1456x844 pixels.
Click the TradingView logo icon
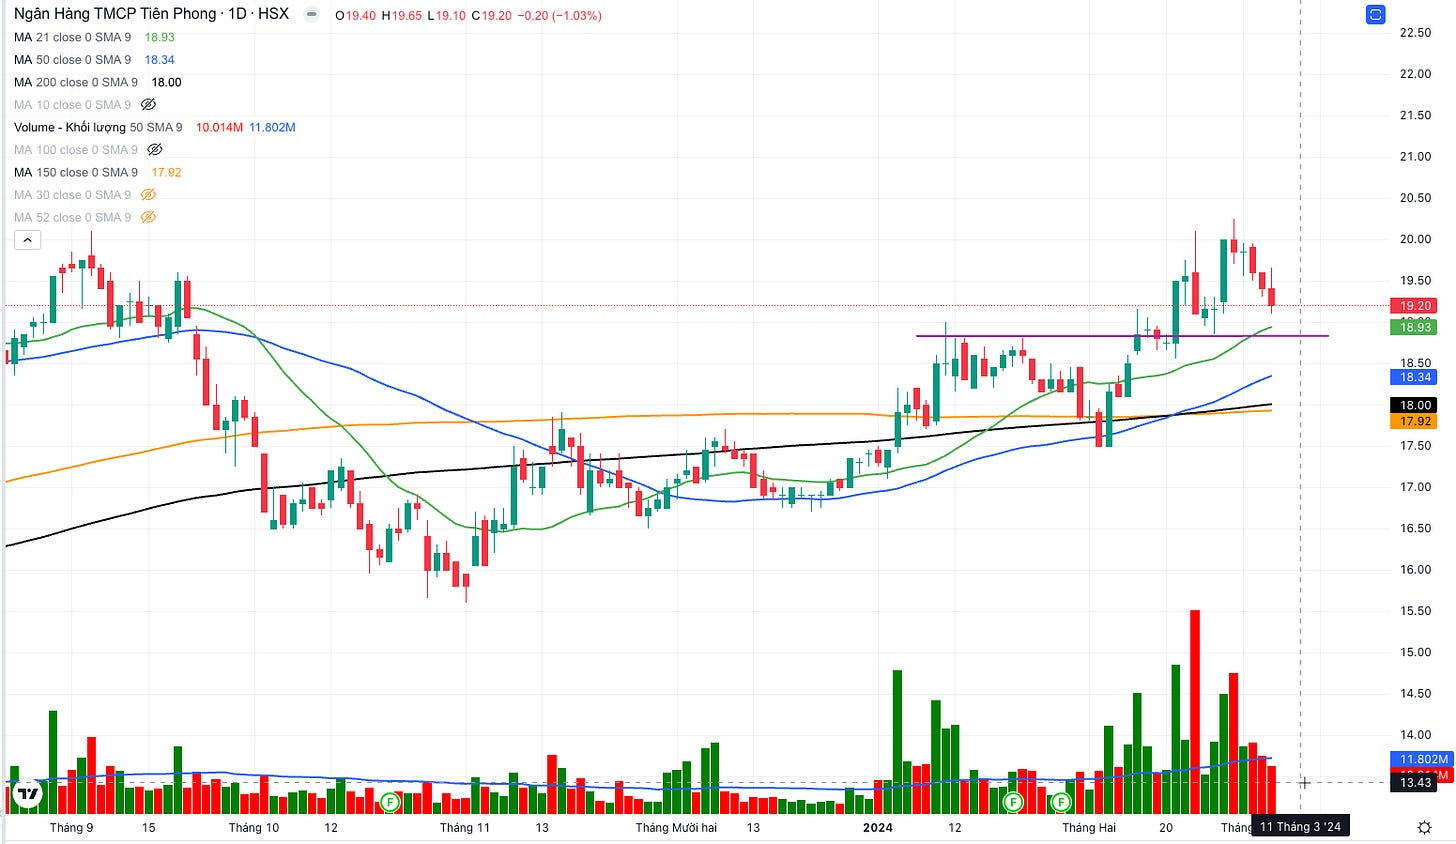coord(29,794)
